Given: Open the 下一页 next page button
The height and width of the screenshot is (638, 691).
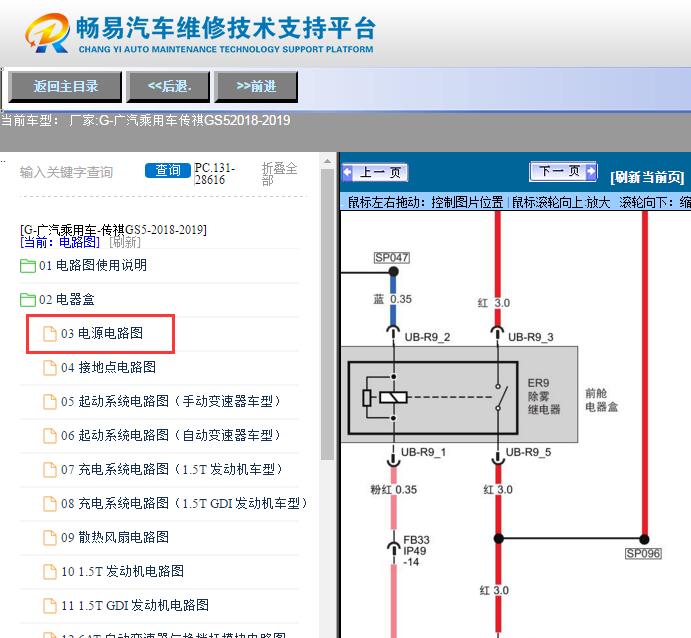Looking at the screenshot, I should pyautogui.click(x=563, y=171).
